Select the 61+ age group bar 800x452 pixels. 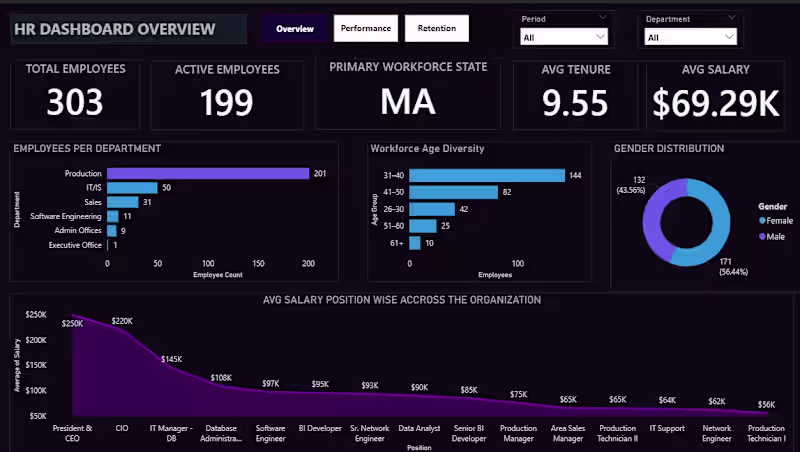[x=415, y=243]
